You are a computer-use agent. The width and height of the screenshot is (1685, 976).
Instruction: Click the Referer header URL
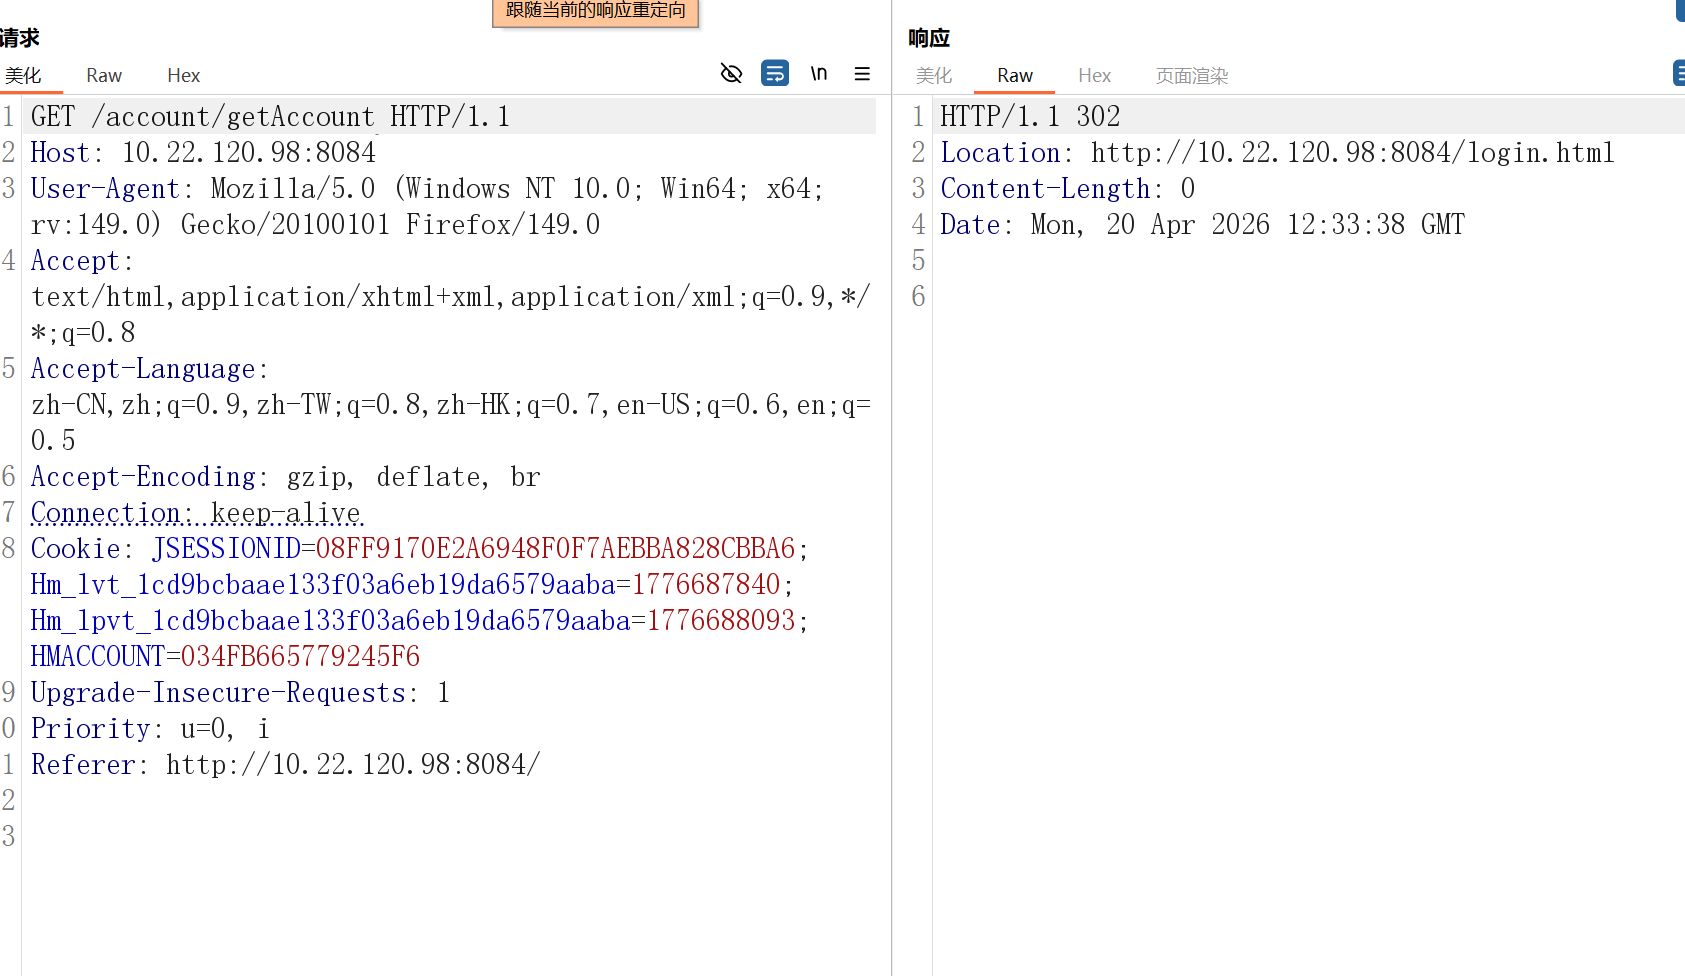tap(353, 765)
